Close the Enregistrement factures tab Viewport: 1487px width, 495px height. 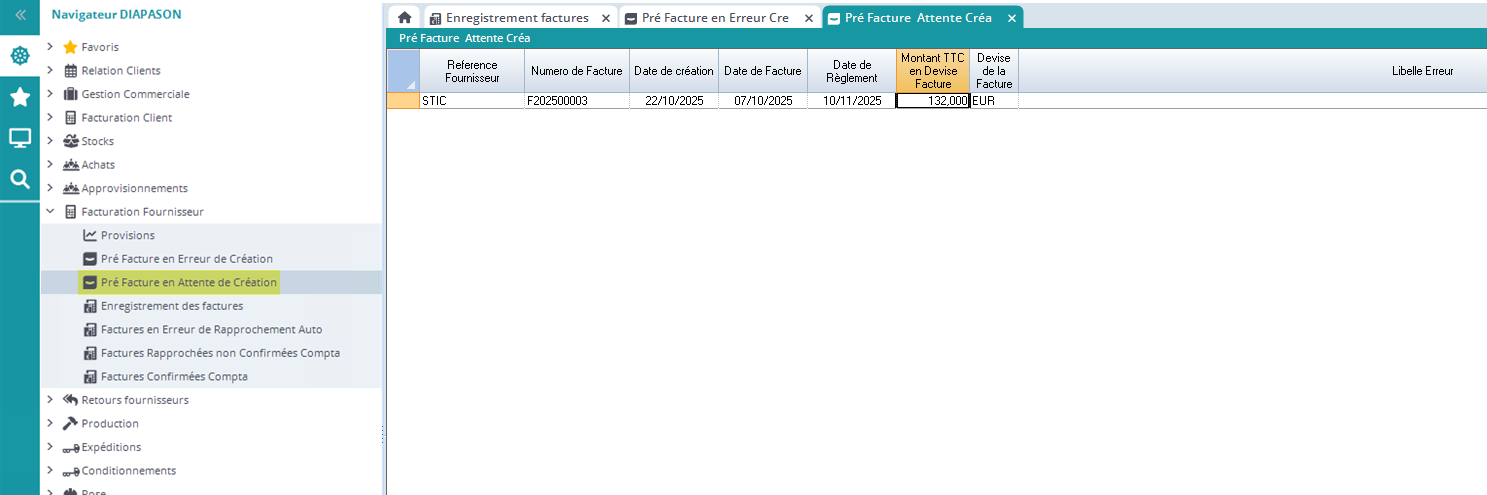605,18
